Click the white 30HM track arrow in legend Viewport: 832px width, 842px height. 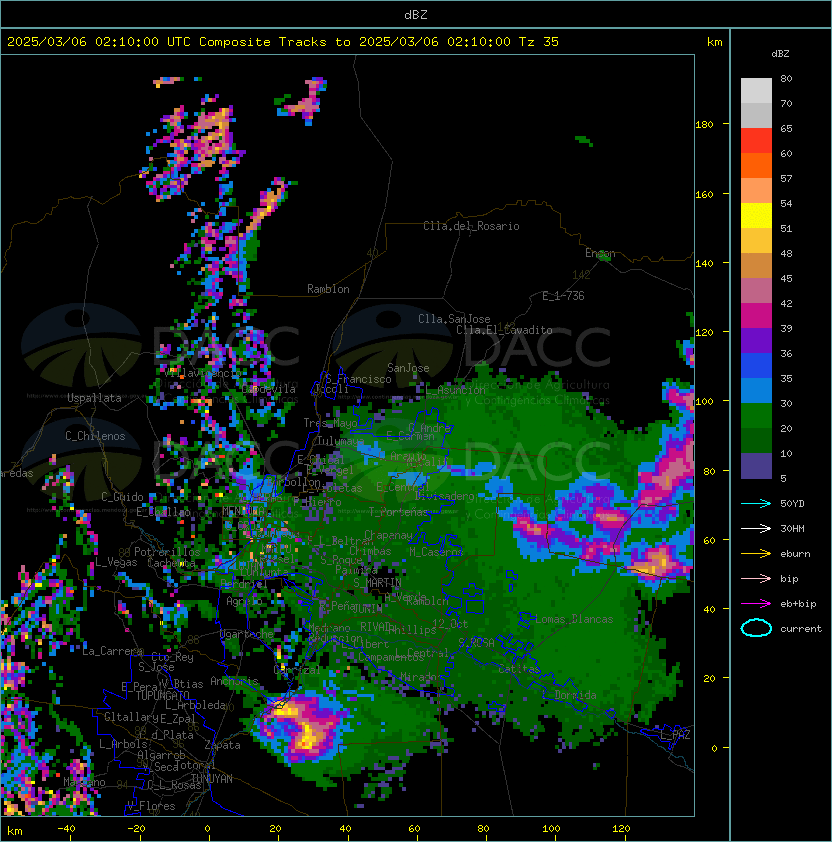point(756,528)
